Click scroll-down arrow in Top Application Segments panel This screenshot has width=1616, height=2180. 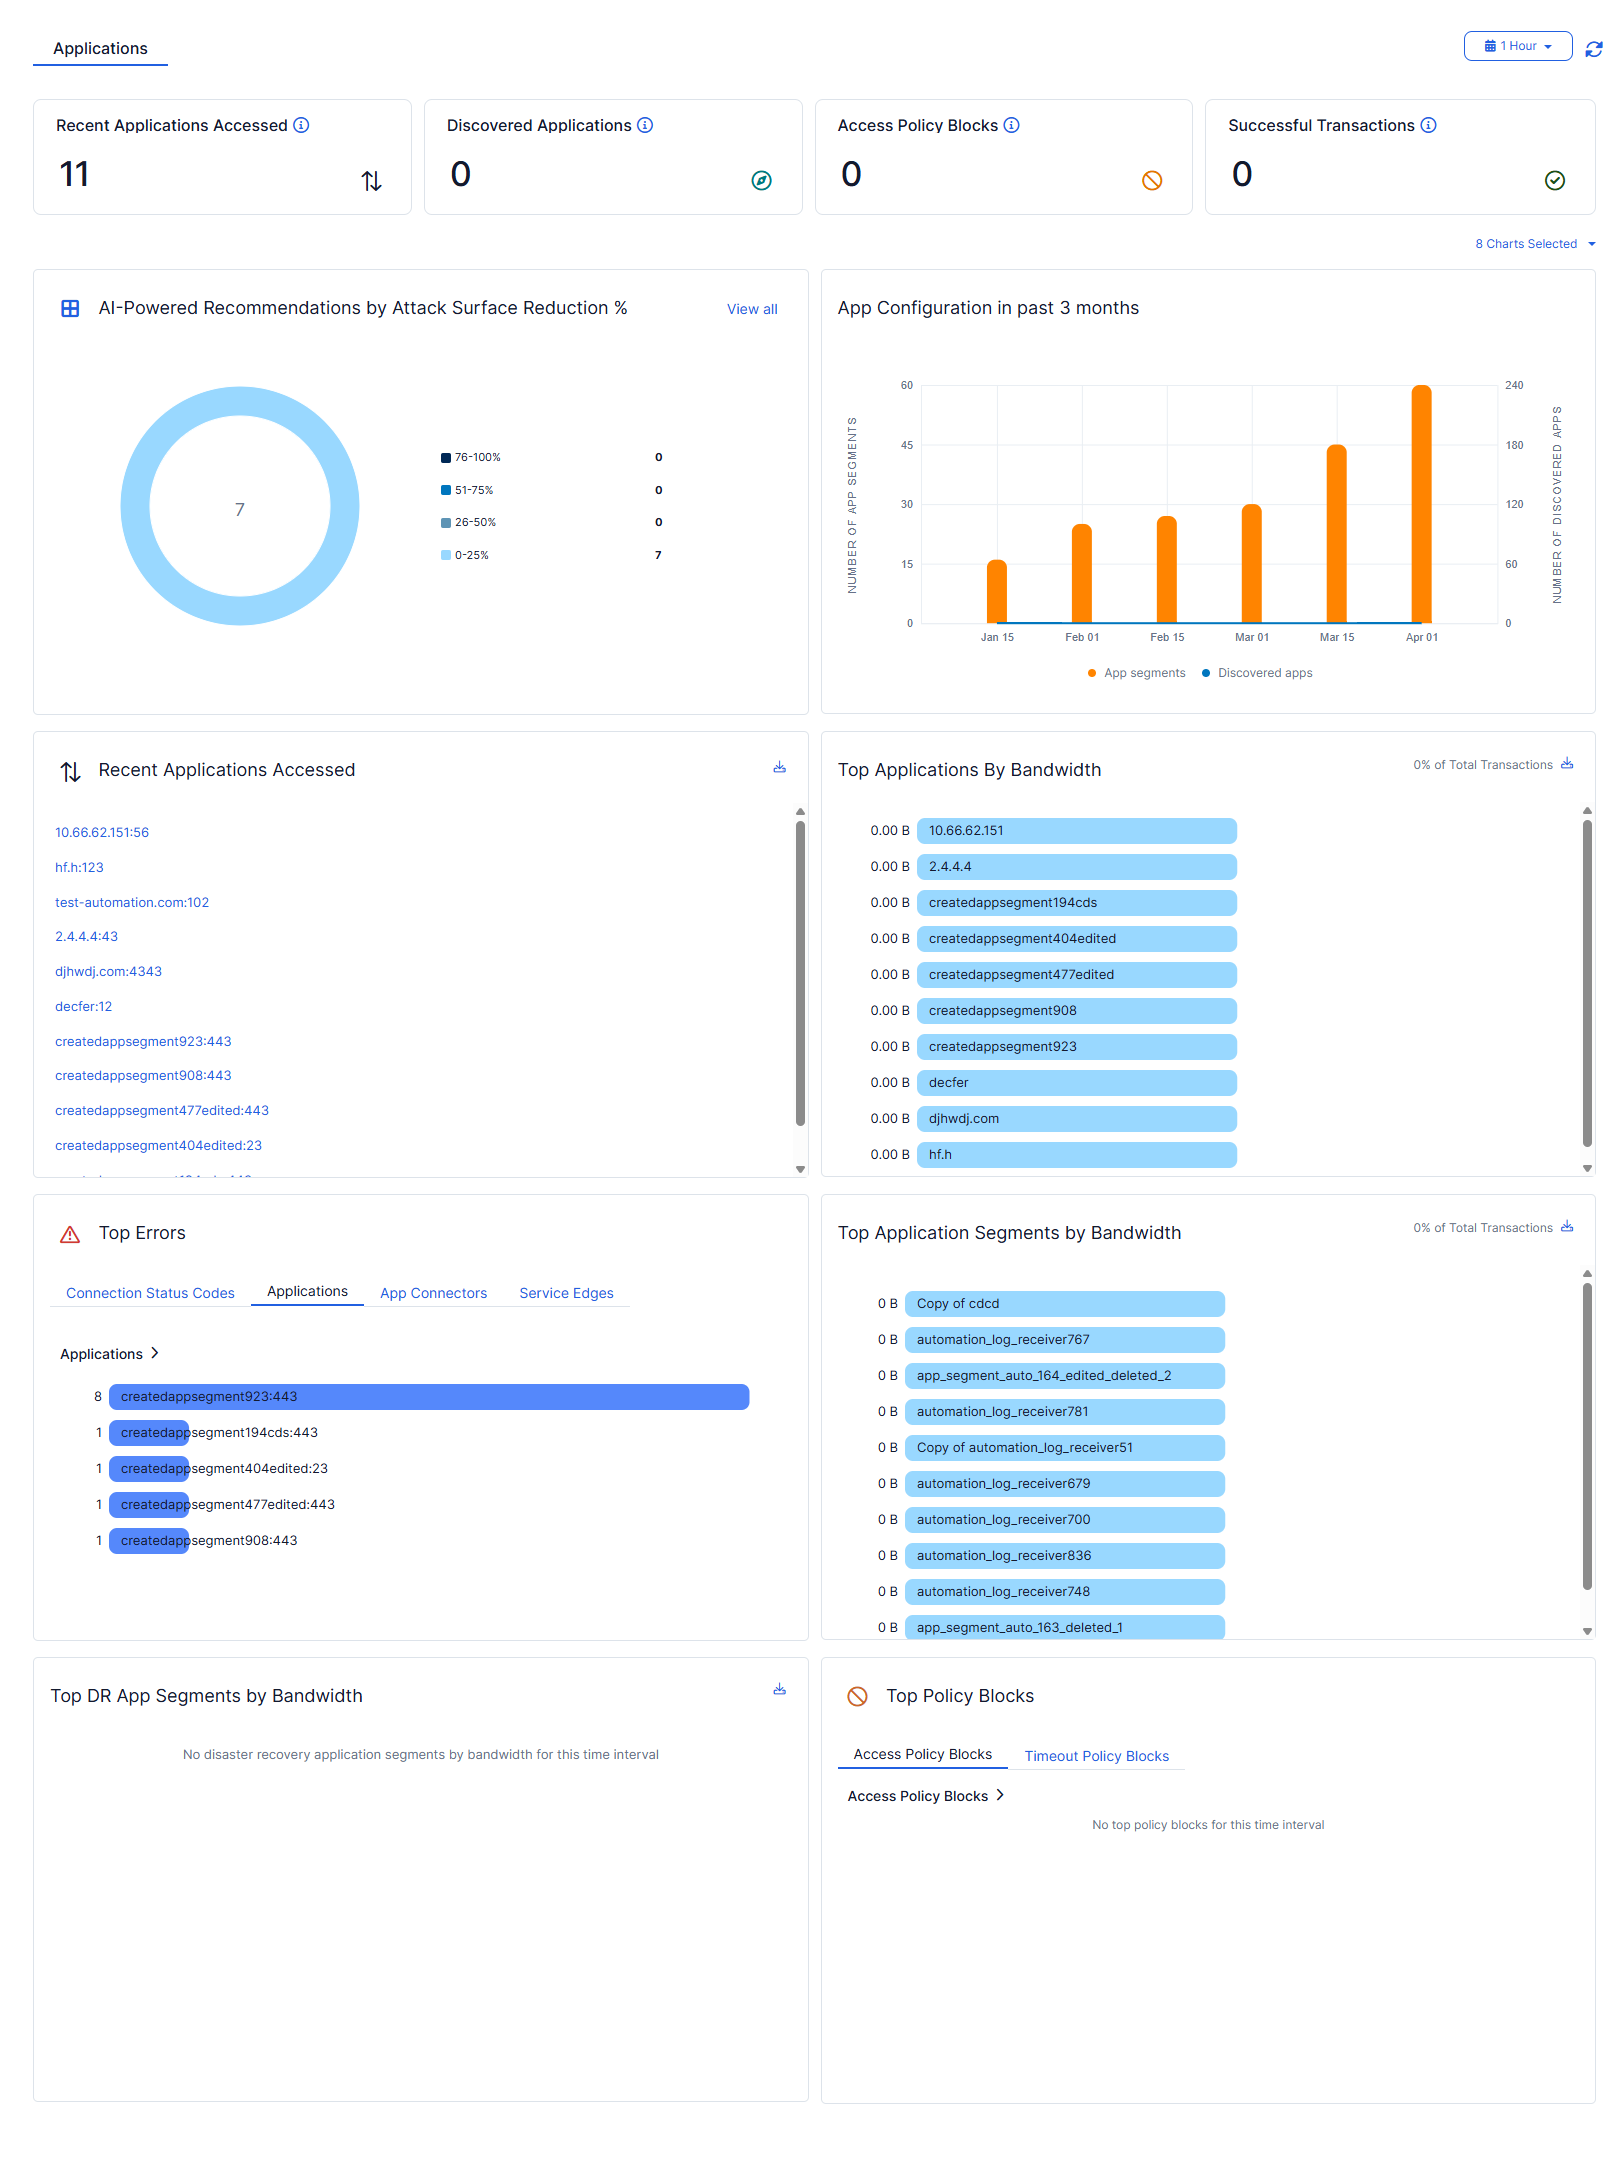click(x=1587, y=1631)
